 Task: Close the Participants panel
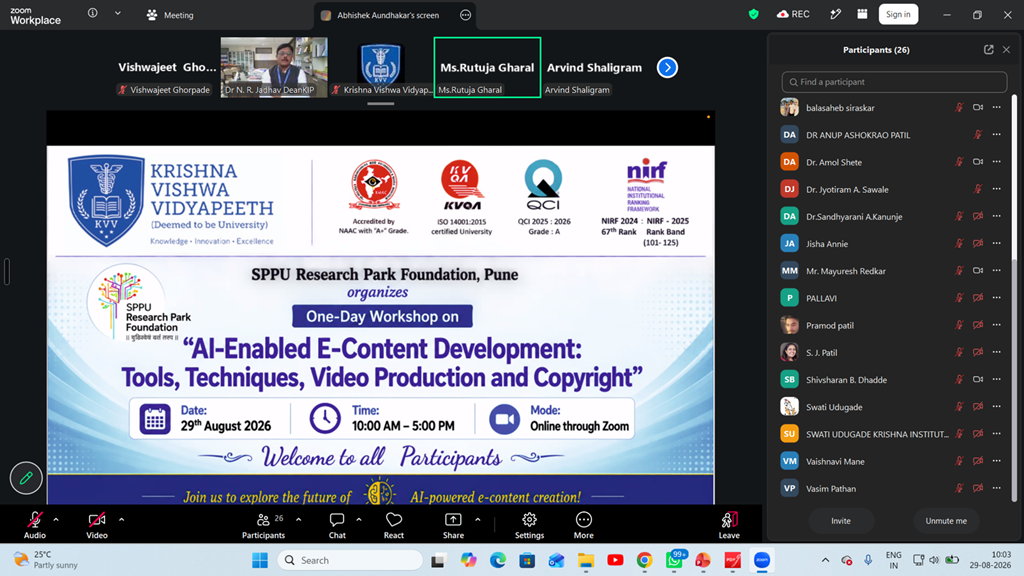tap(1006, 50)
